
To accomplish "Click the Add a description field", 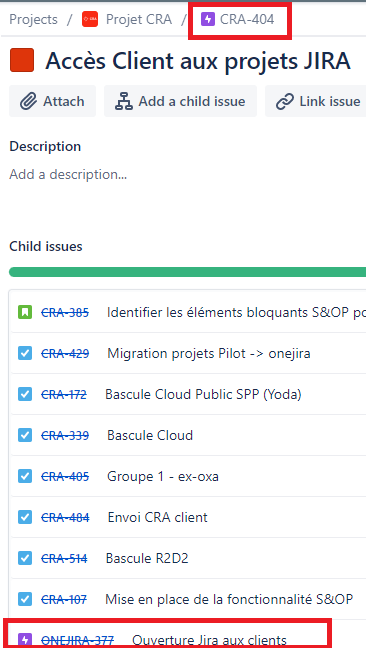I will pyautogui.click(x=68, y=174).
